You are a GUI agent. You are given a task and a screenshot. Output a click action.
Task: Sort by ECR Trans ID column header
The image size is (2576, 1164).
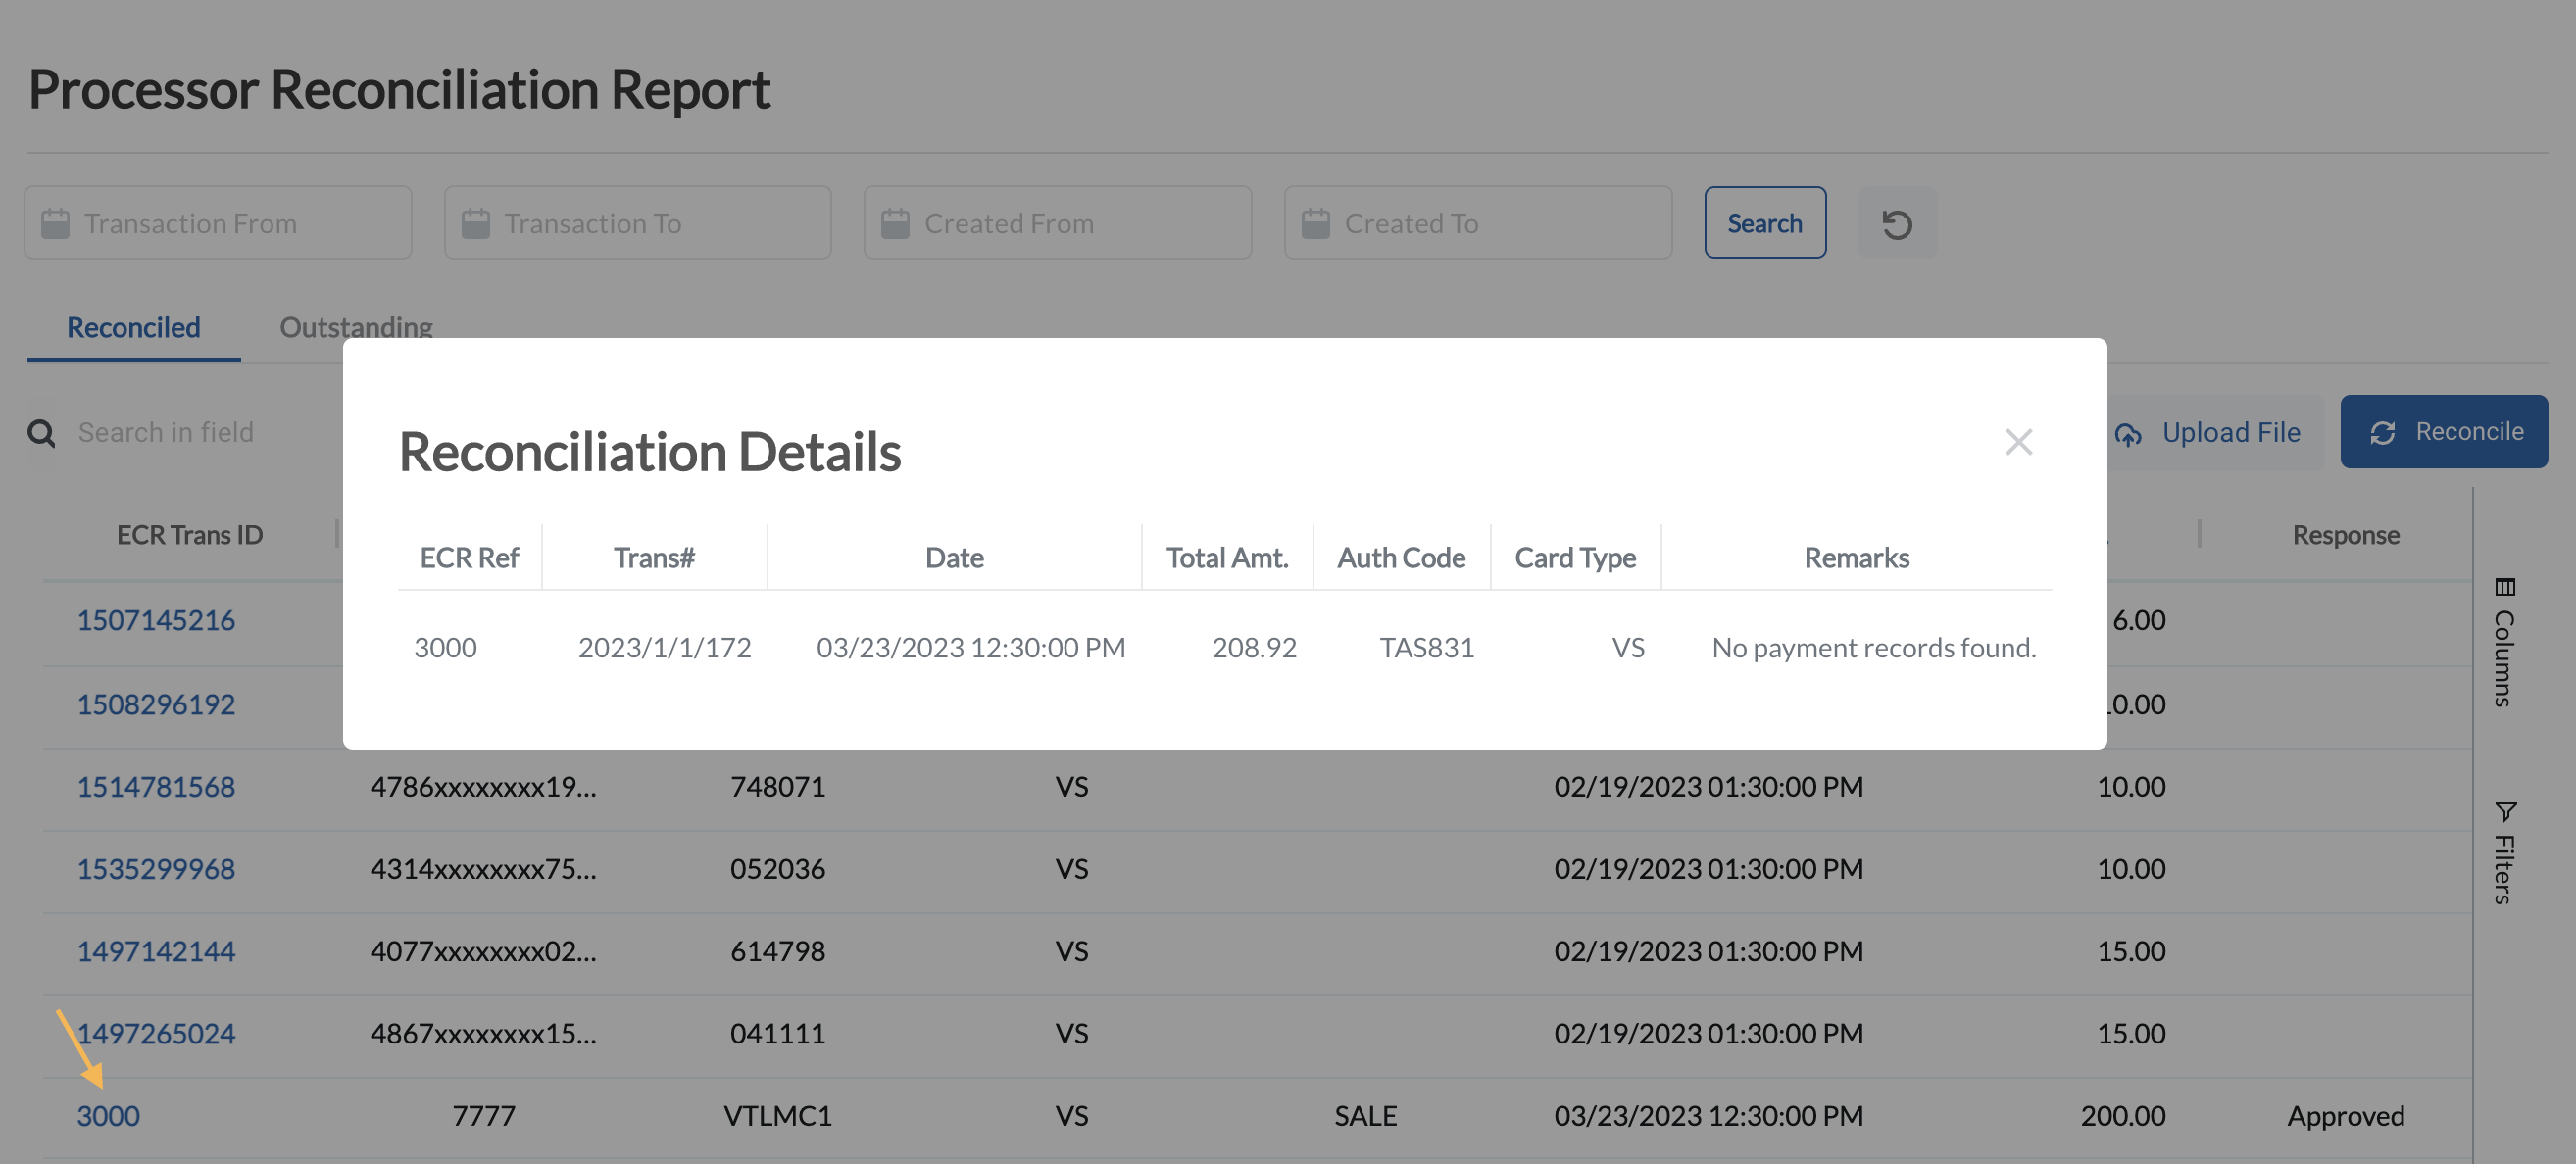(x=189, y=535)
